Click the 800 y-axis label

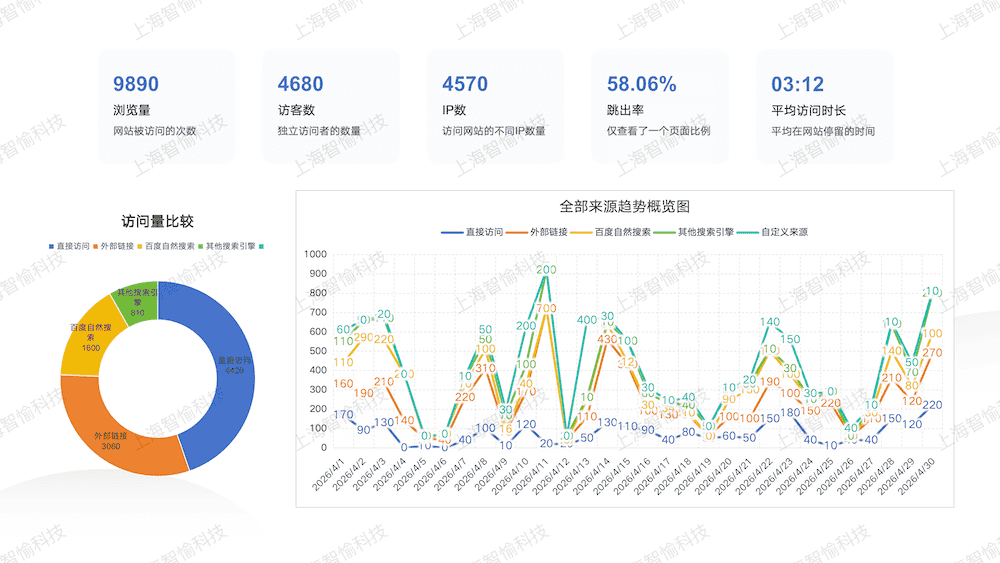tap(318, 293)
